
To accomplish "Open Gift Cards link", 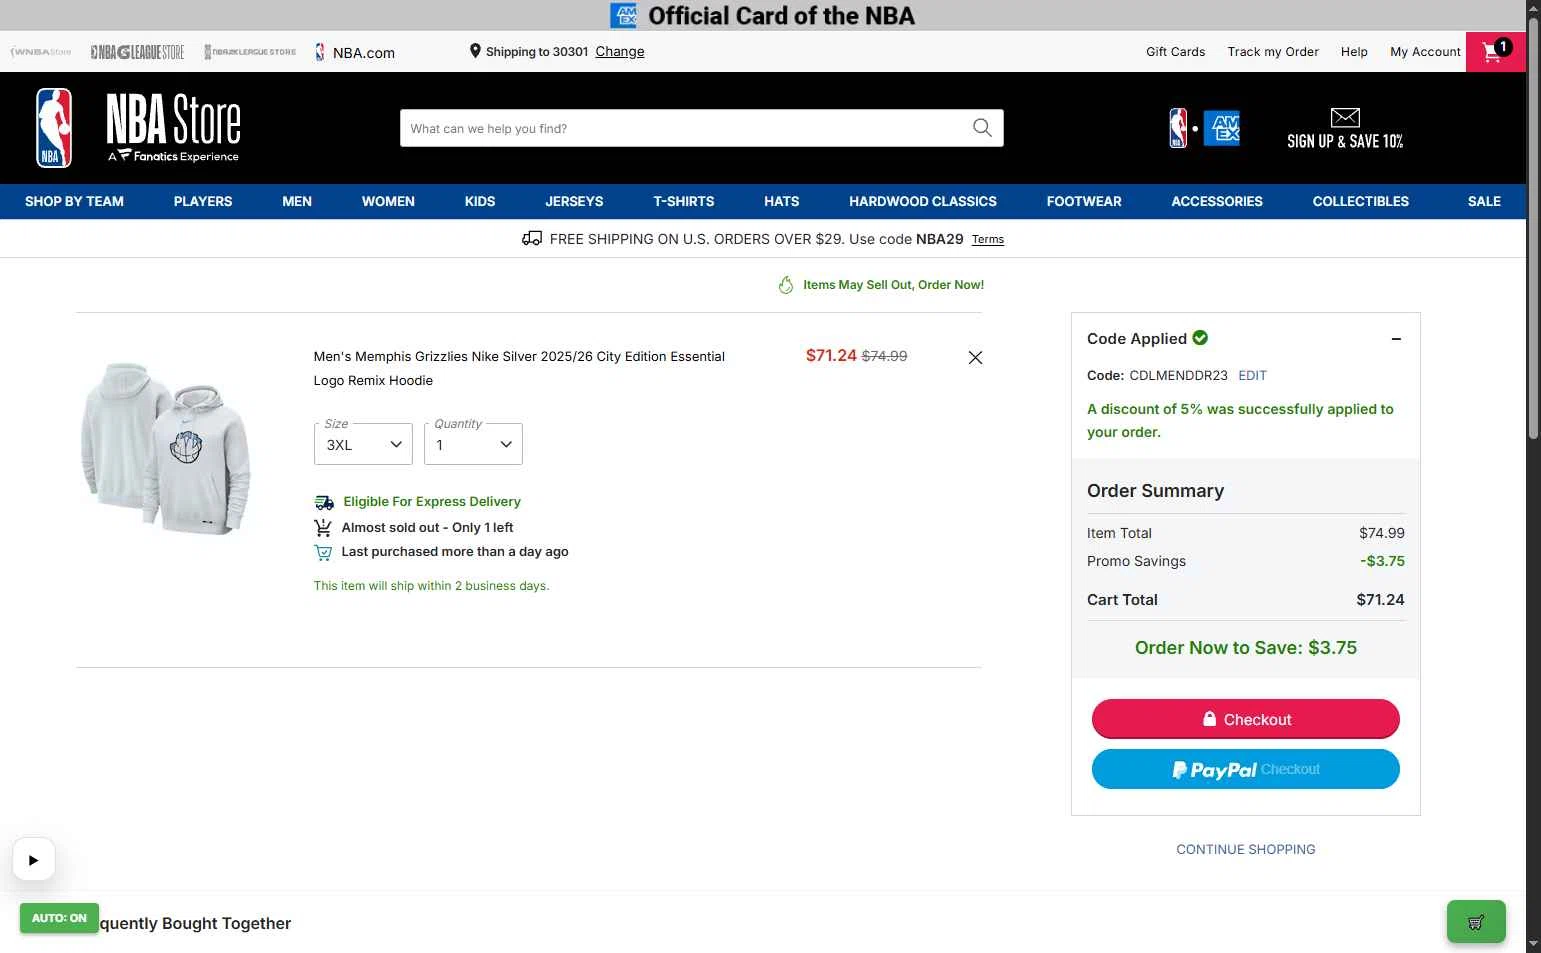I will point(1175,51).
